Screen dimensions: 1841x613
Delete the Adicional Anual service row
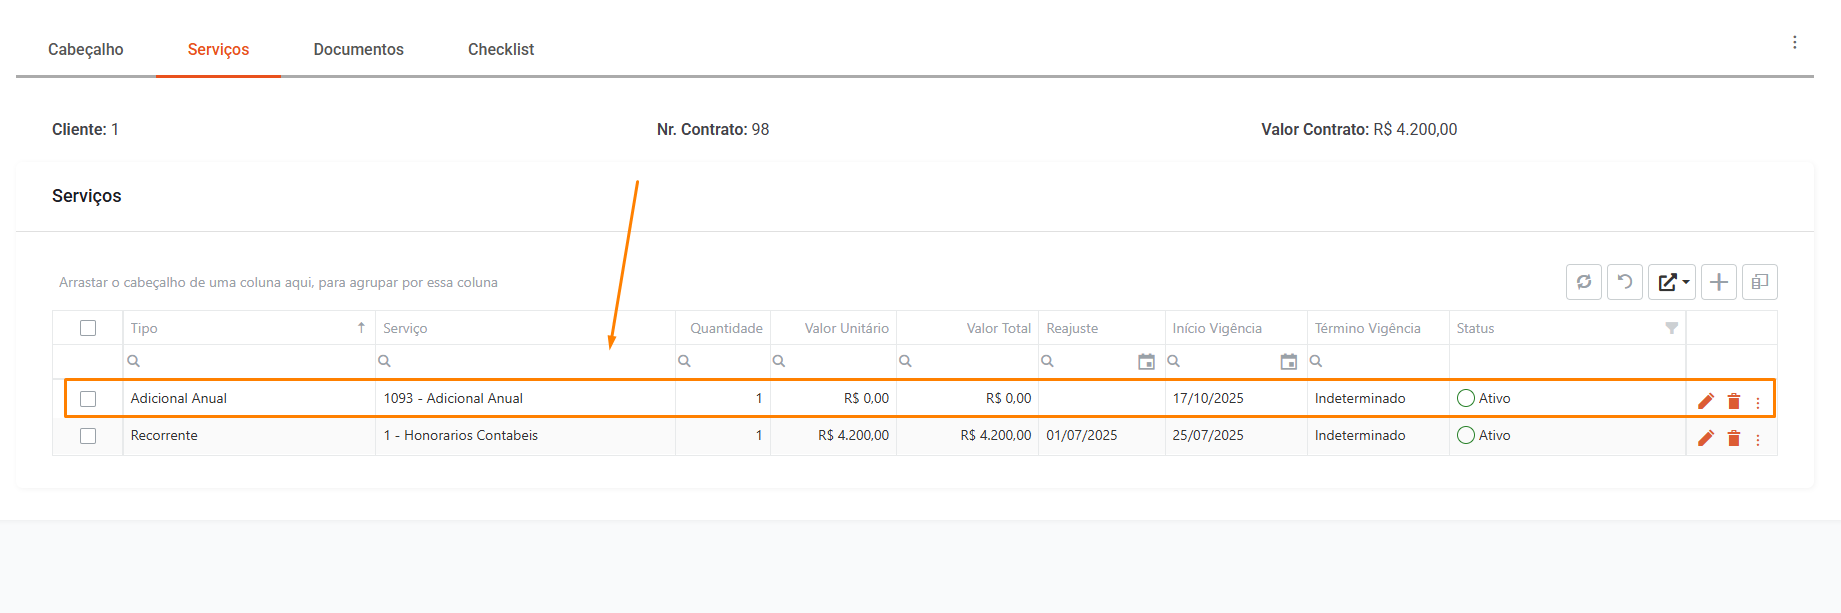pos(1734,401)
